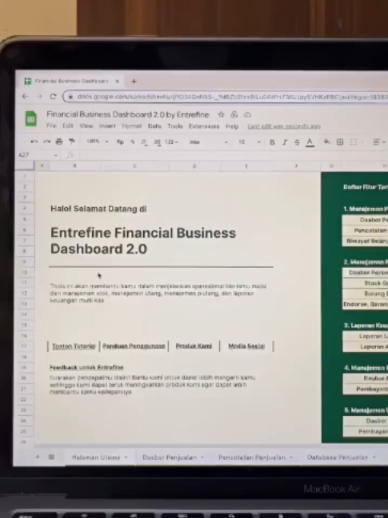Undo the last action in the toolbar

point(34,142)
